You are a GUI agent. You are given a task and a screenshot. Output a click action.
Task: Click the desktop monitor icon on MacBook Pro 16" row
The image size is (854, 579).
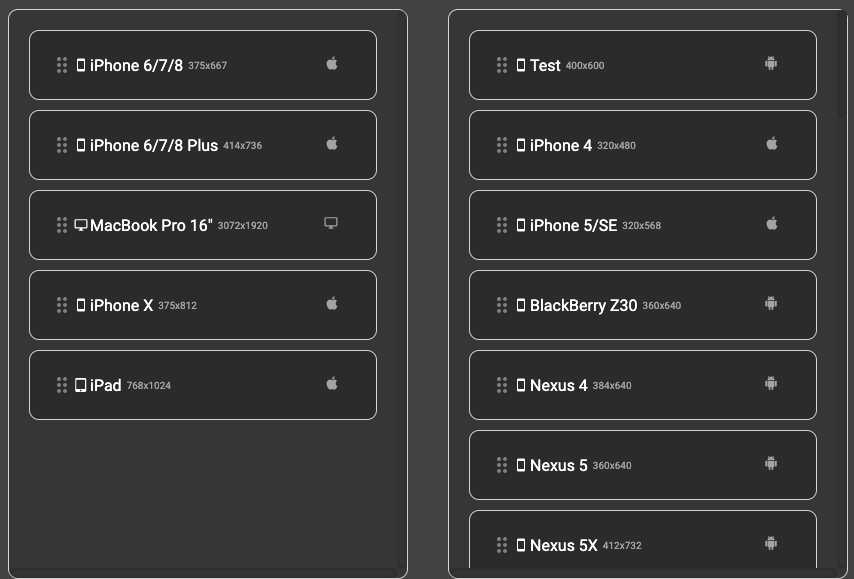tap(331, 223)
